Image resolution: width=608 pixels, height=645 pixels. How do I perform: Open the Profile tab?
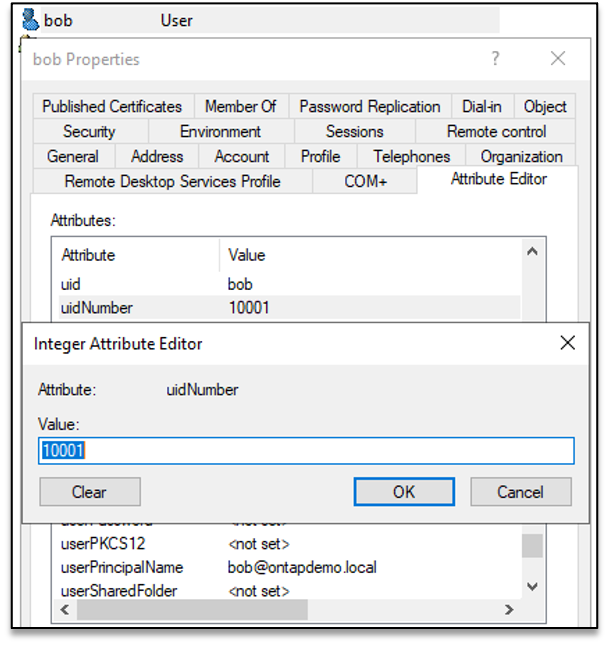321,156
